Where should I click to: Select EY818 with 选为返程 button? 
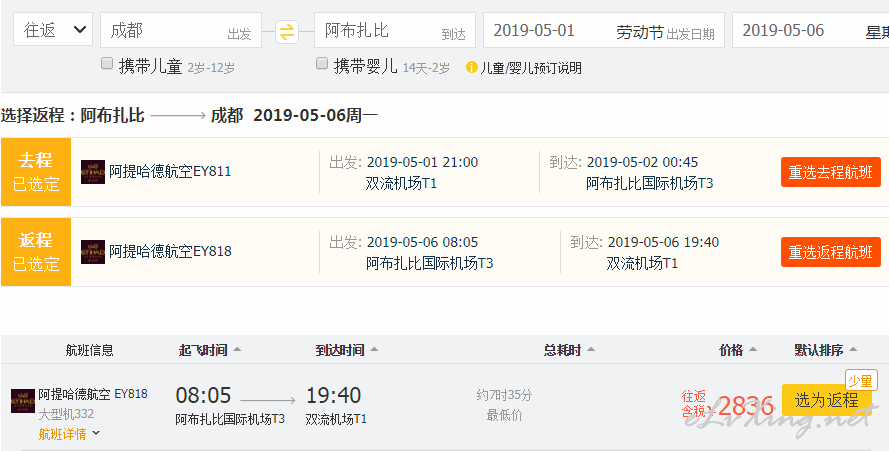coord(827,401)
